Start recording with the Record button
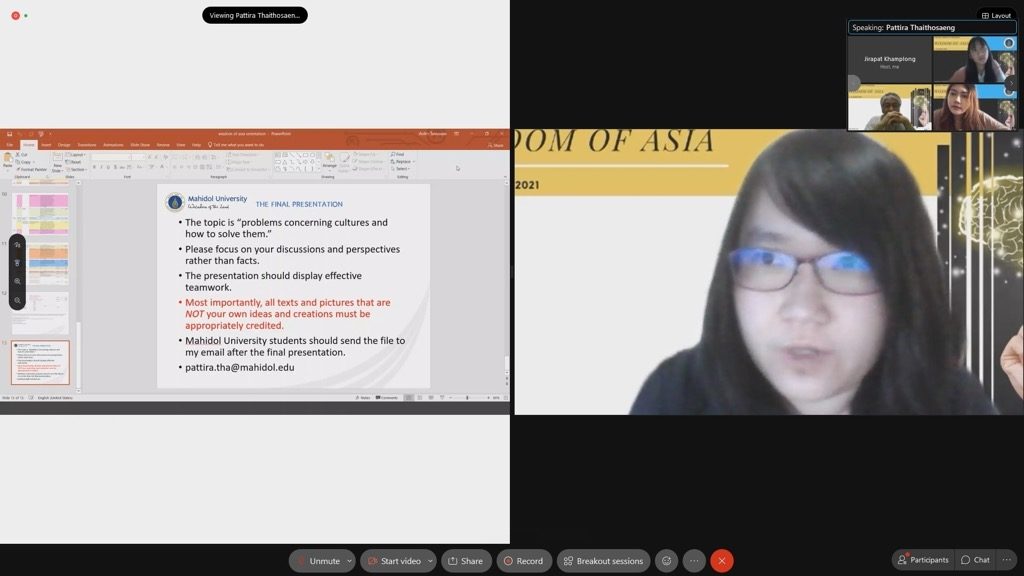Image resolution: width=1024 pixels, height=576 pixels. (523, 561)
